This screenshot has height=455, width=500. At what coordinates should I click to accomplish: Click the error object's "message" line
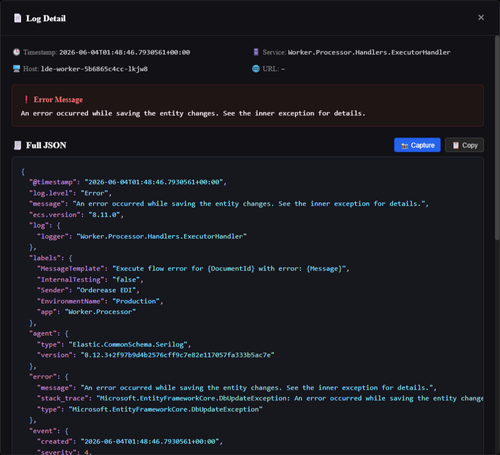tap(237, 388)
